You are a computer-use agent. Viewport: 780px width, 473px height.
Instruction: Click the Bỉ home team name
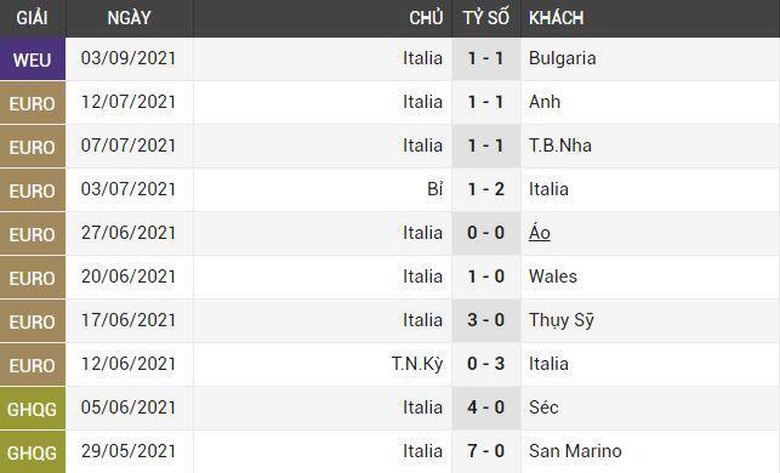[x=434, y=189]
